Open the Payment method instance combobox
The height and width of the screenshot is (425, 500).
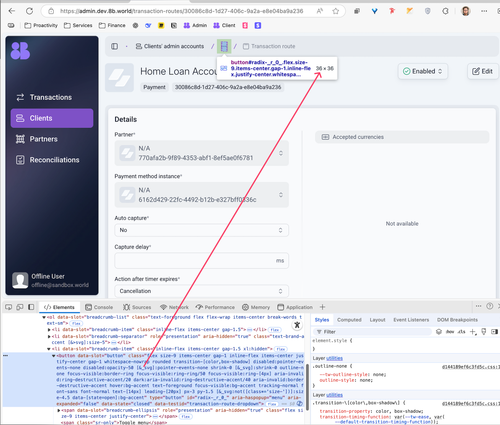tap(202, 195)
